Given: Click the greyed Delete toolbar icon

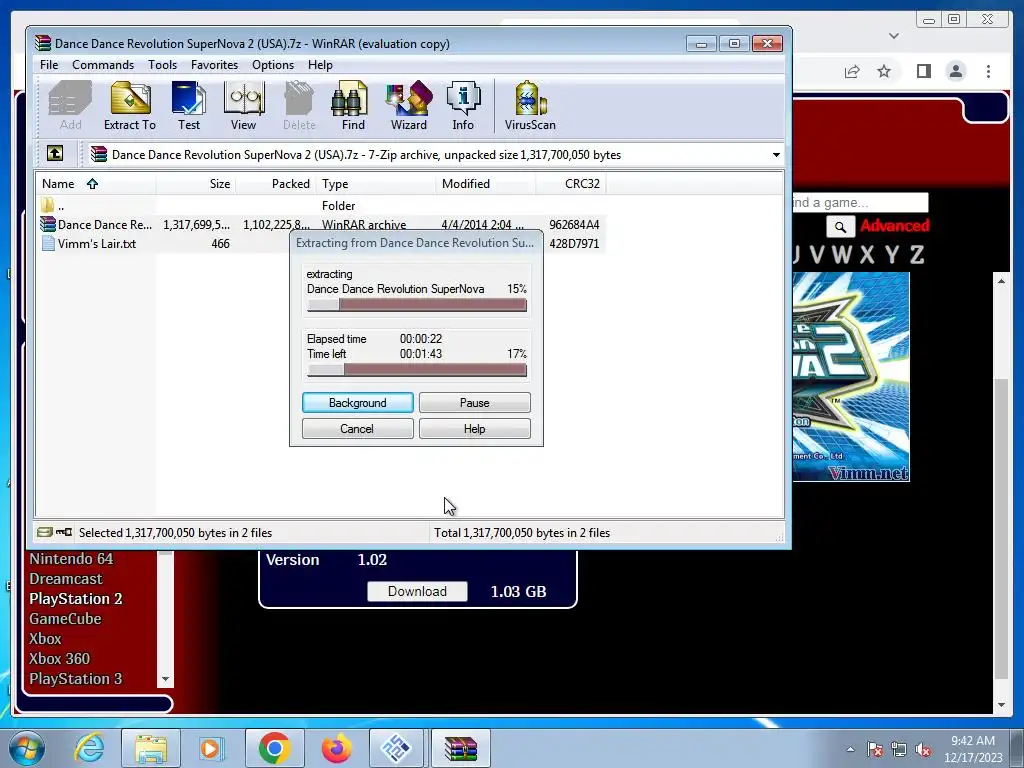Looking at the screenshot, I should tap(299, 106).
